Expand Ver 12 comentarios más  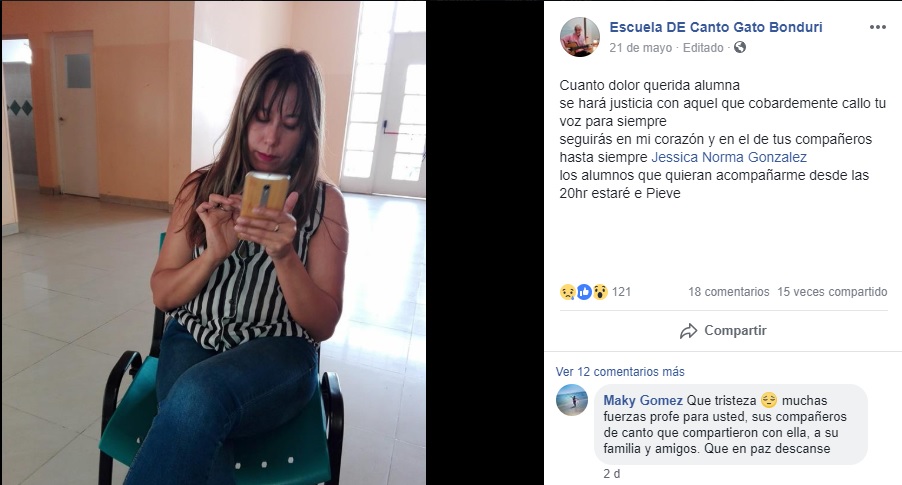[x=620, y=372]
